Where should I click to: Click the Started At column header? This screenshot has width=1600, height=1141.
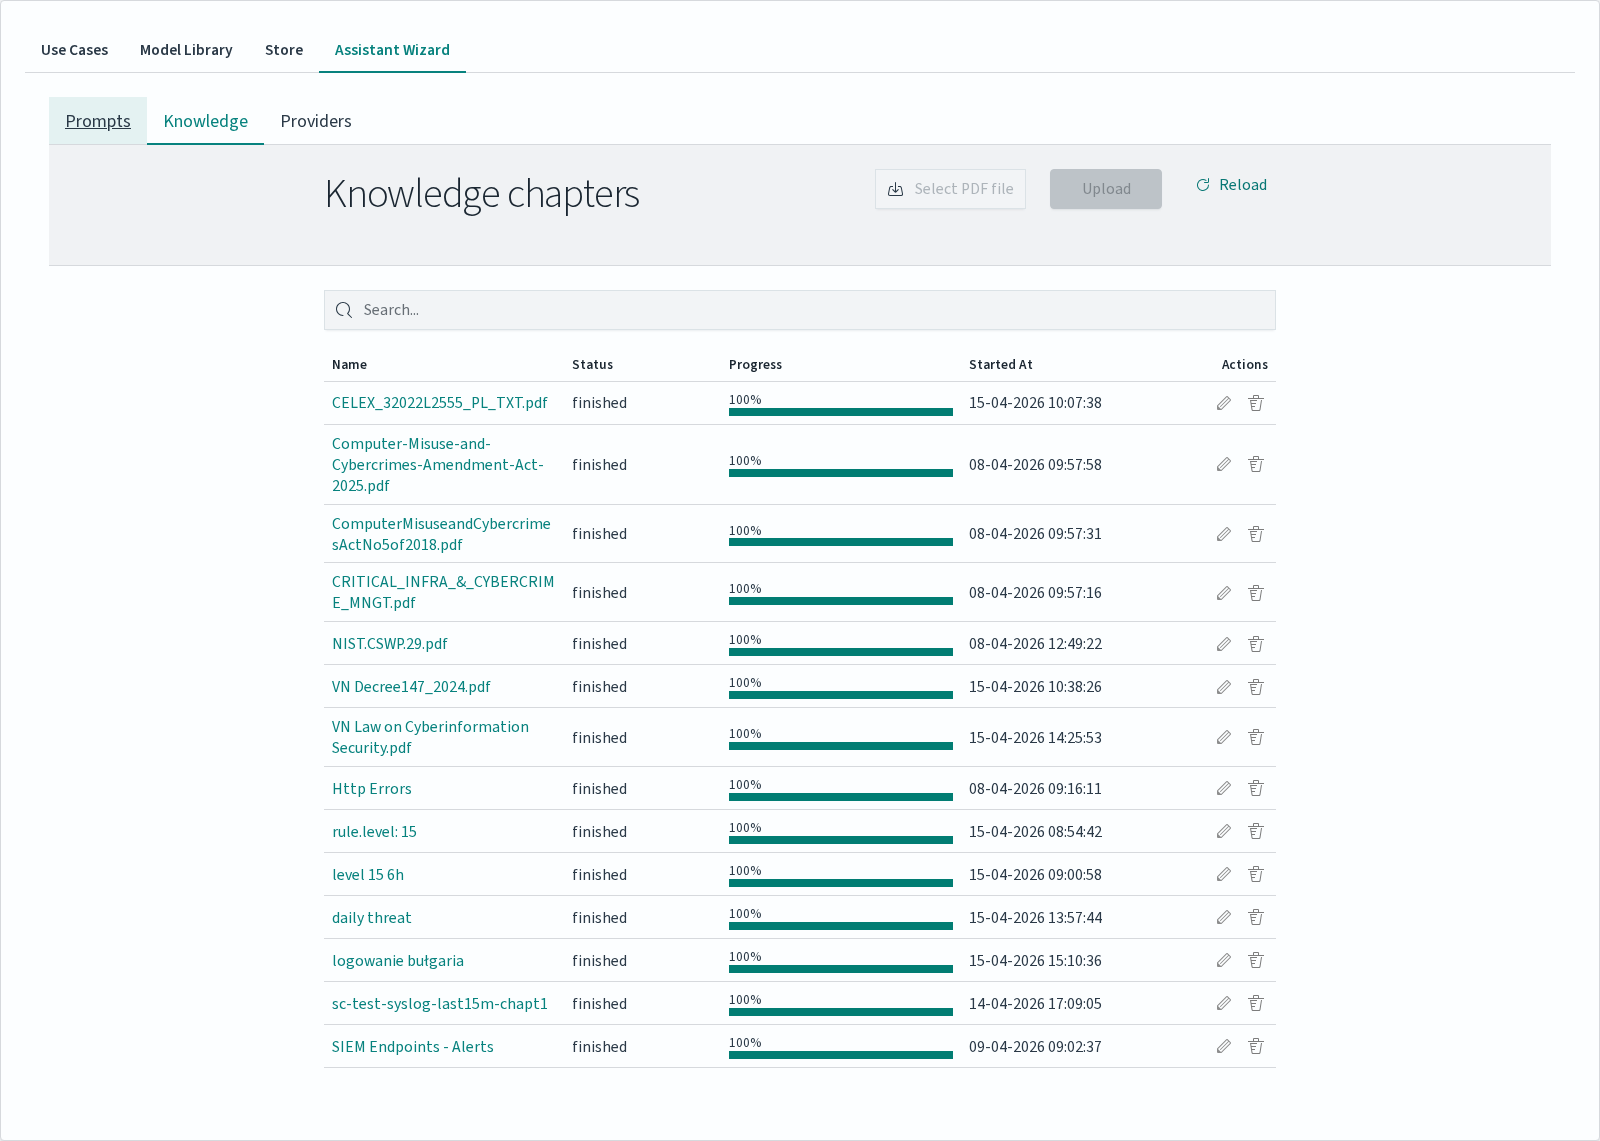[1001, 365]
